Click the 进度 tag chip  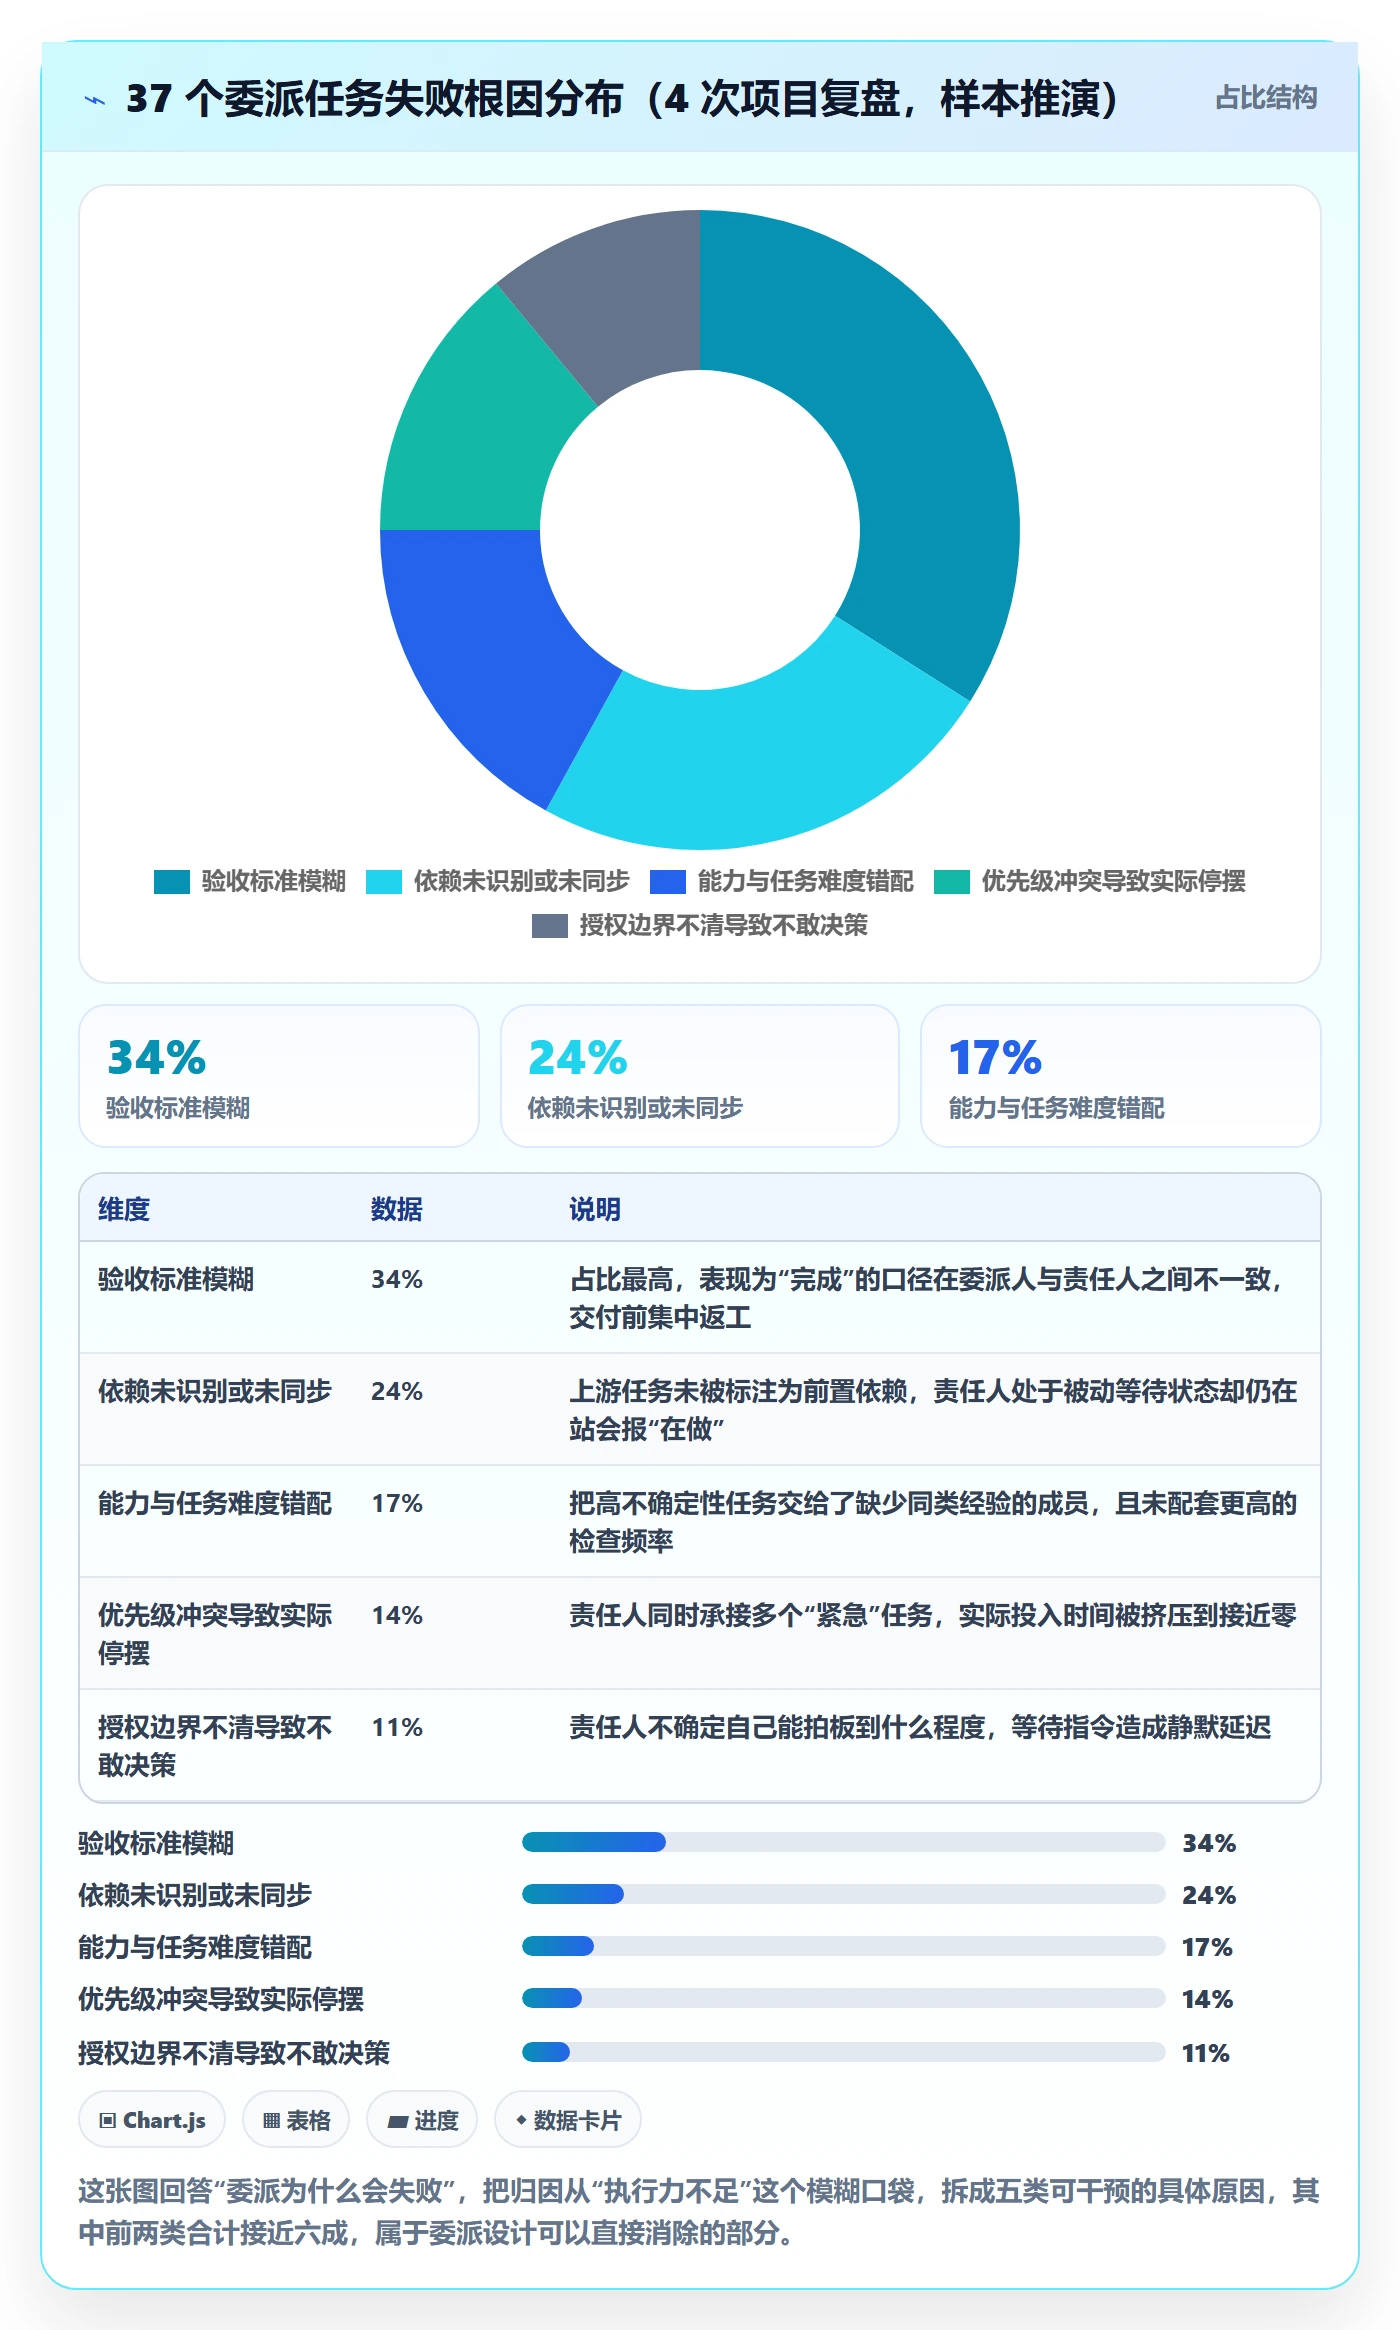tap(422, 2120)
